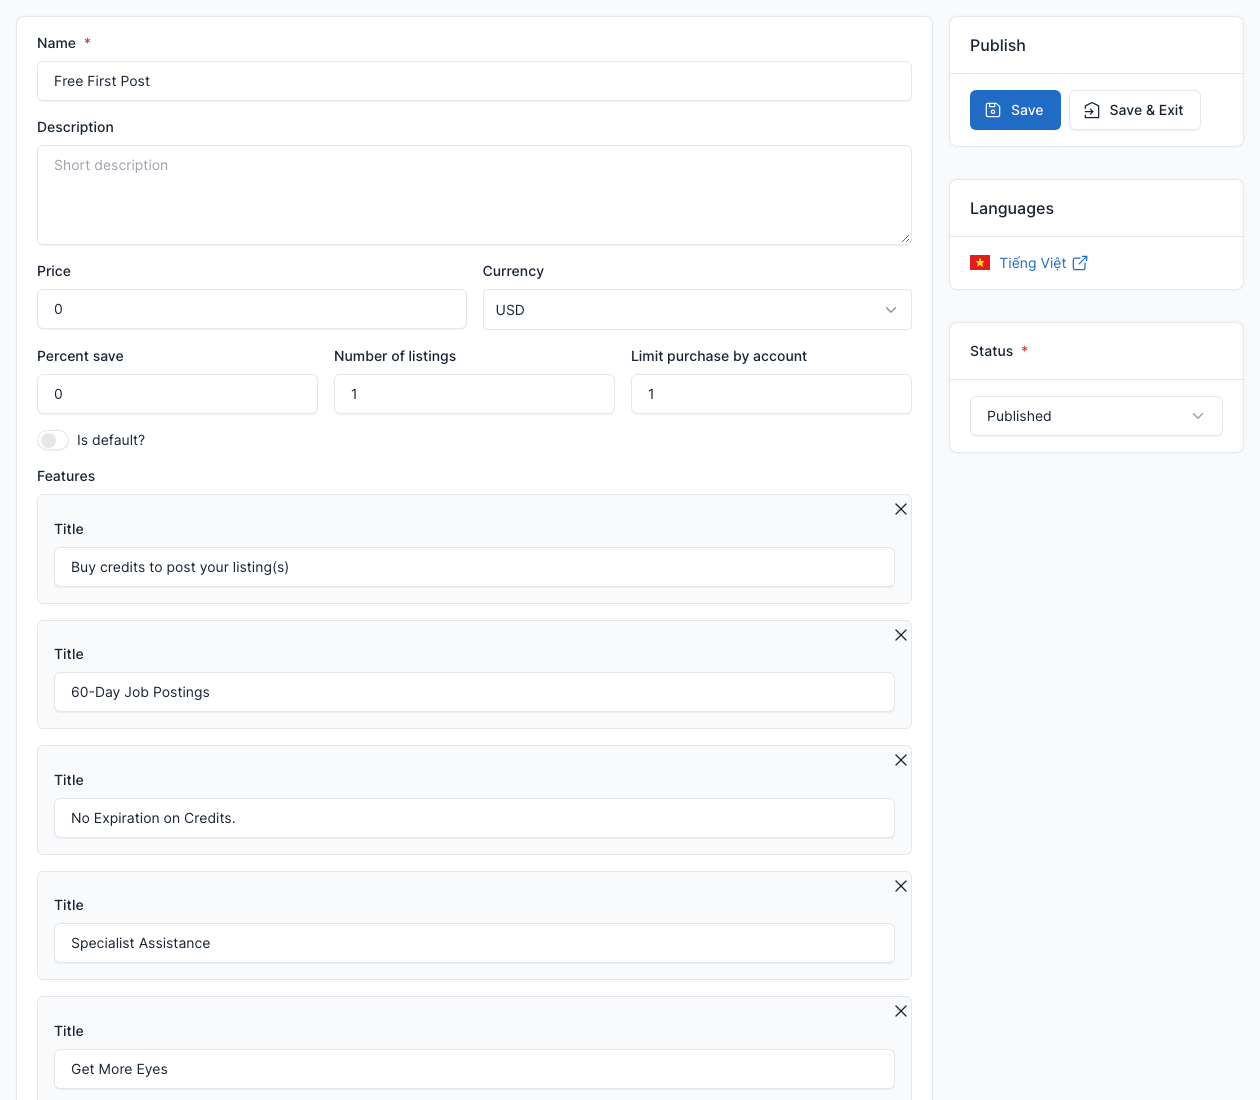
Task: Edit feature title 'Get More Eyes'
Action: point(474,1069)
